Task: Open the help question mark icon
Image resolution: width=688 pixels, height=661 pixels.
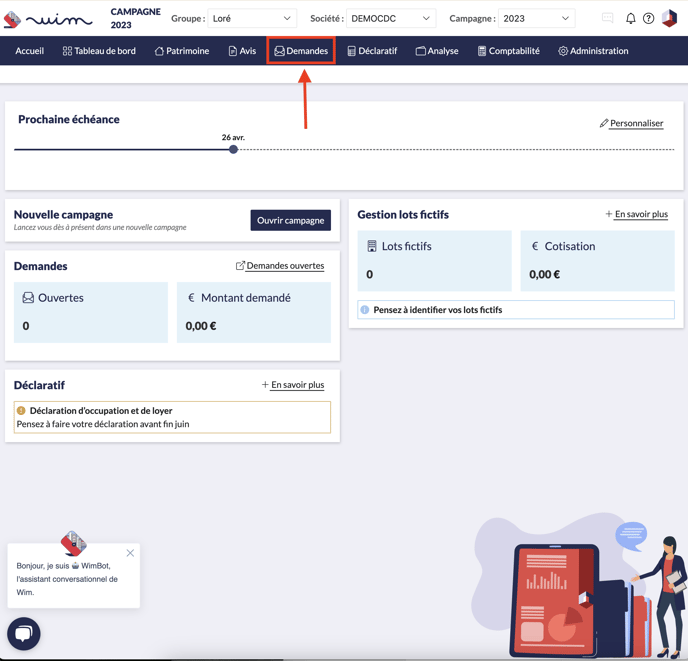Action: [x=649, y=19]
